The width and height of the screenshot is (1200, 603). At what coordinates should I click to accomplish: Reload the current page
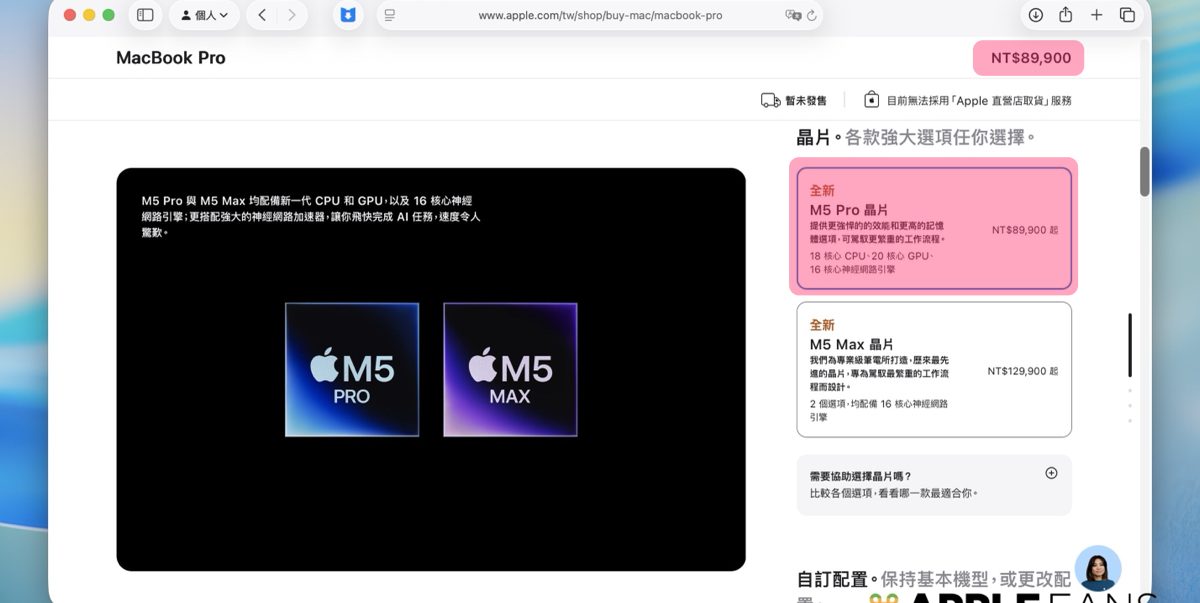pos(812,15)
